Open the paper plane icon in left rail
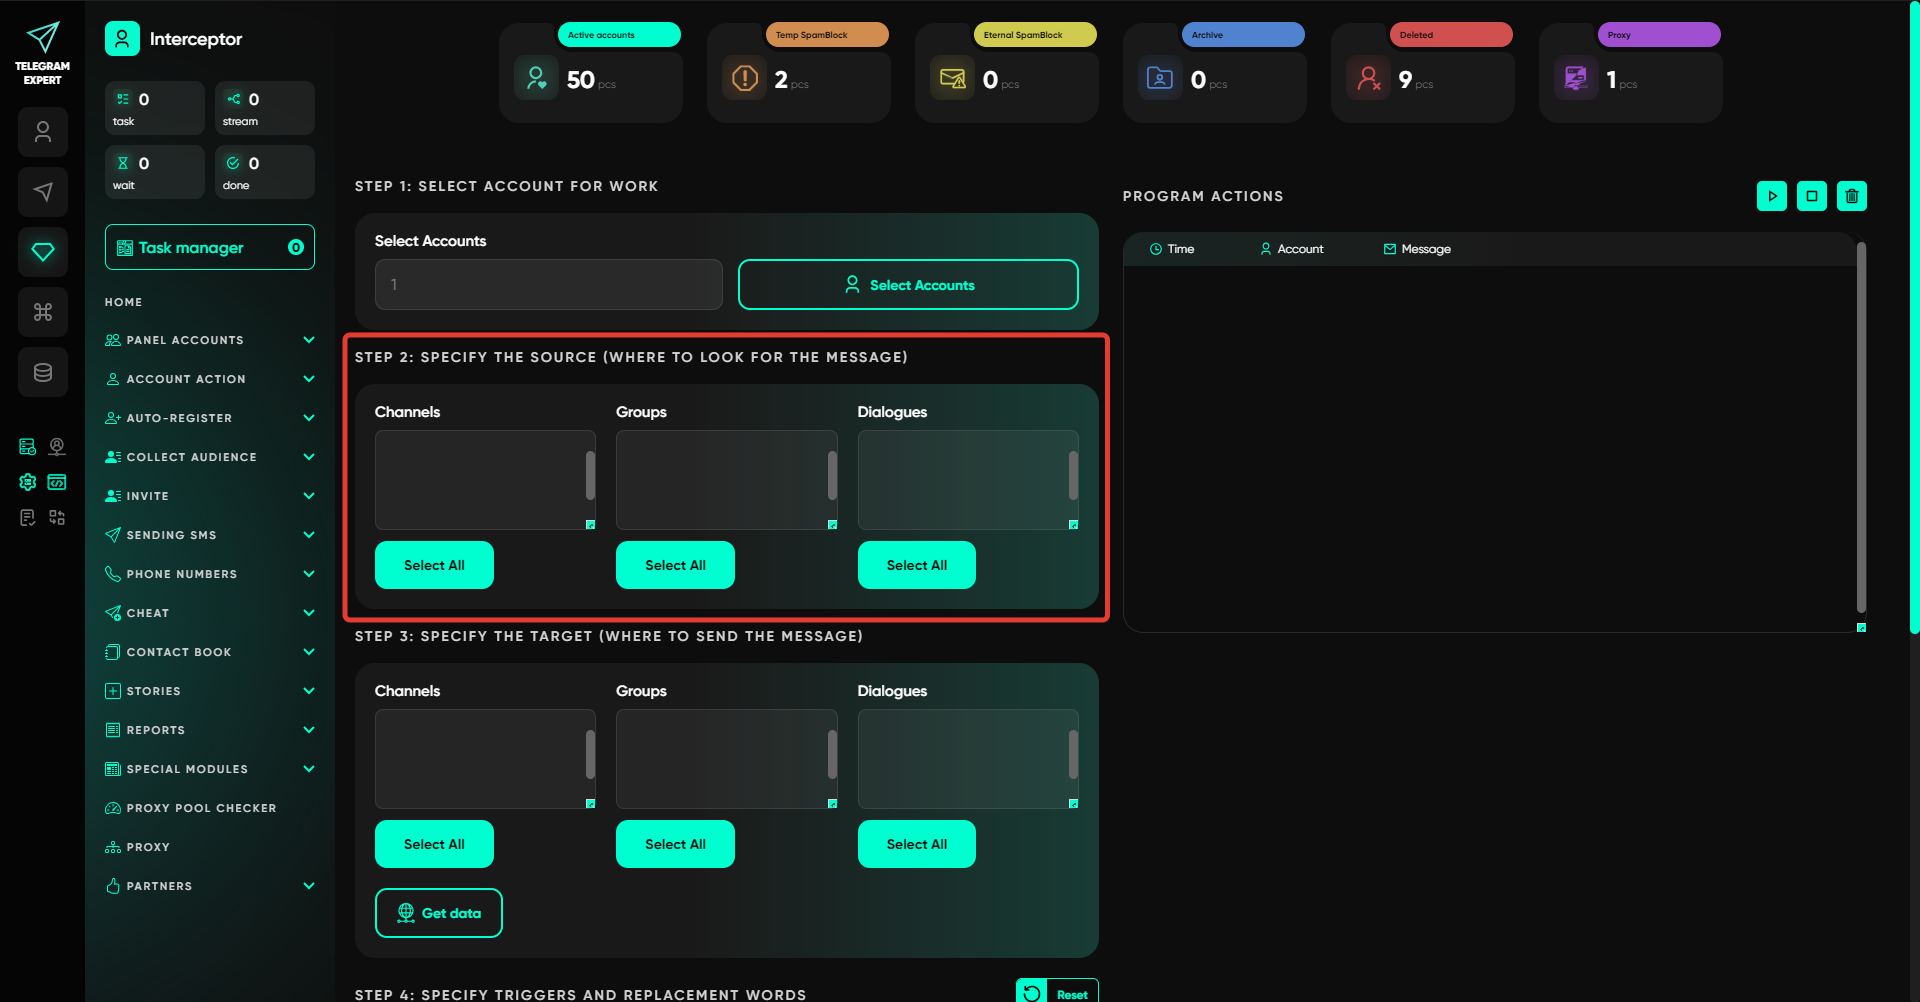Image resolution: width=1920 pixels, height=1002 pixels. (x=43, y=192)
